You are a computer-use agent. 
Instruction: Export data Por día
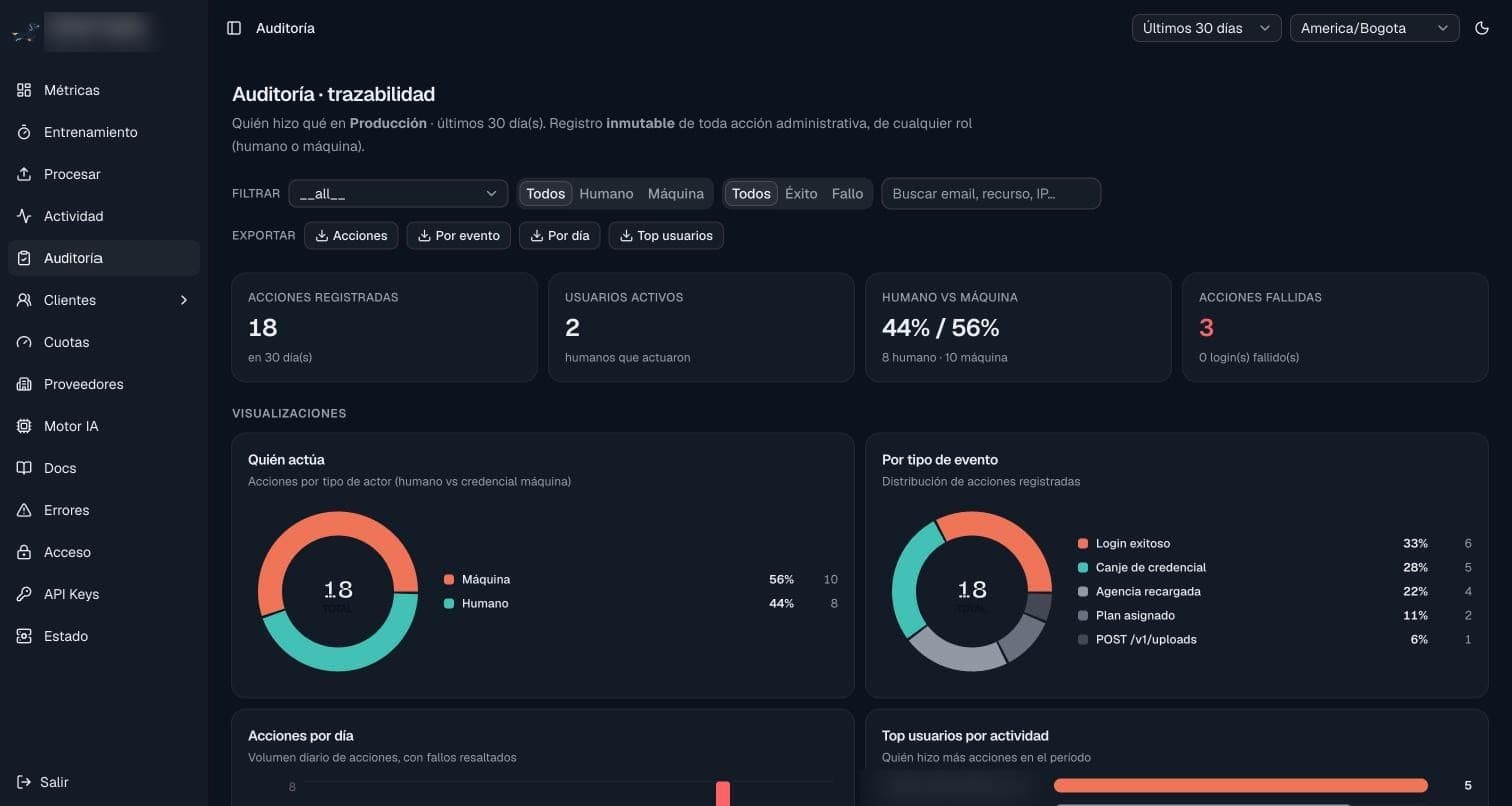point(559,236)
